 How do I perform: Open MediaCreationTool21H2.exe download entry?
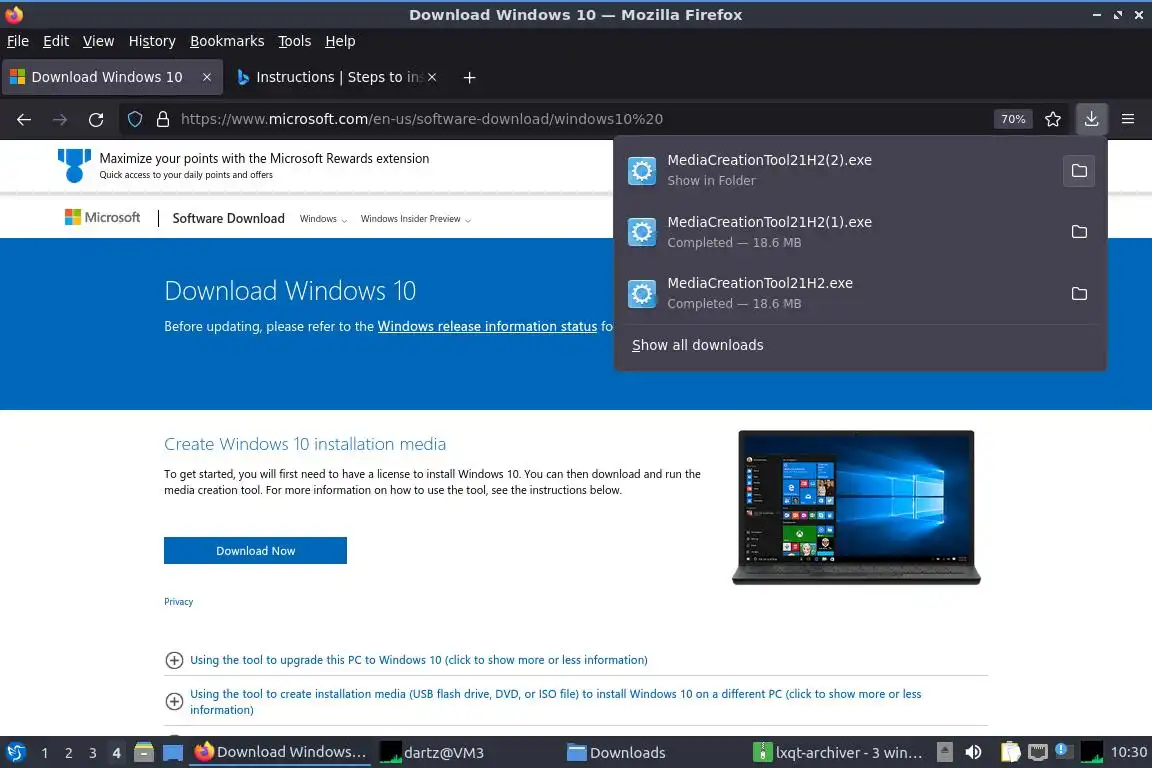(x=838, y=293)
